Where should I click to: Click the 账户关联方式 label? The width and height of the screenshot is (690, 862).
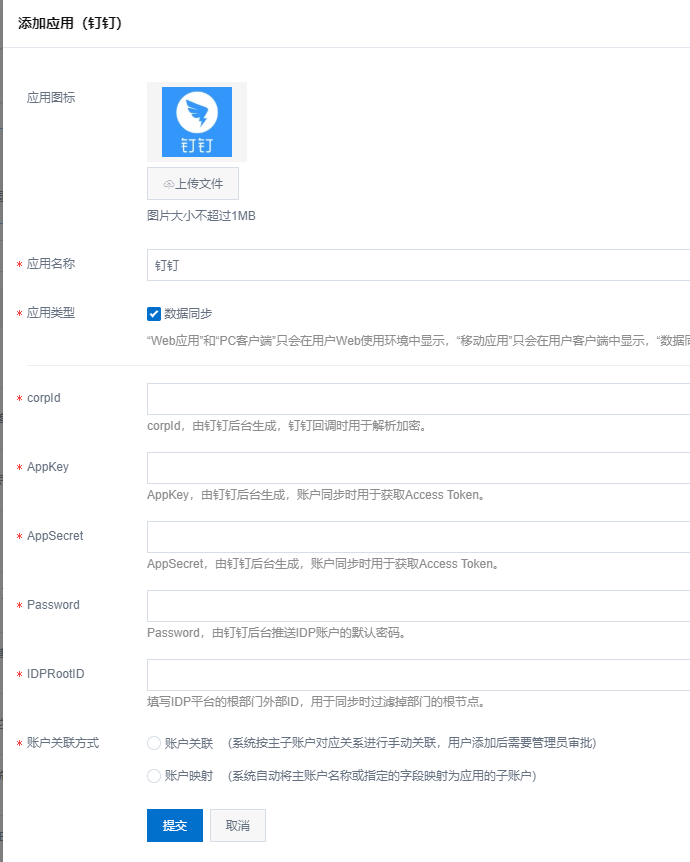[63, 743]
